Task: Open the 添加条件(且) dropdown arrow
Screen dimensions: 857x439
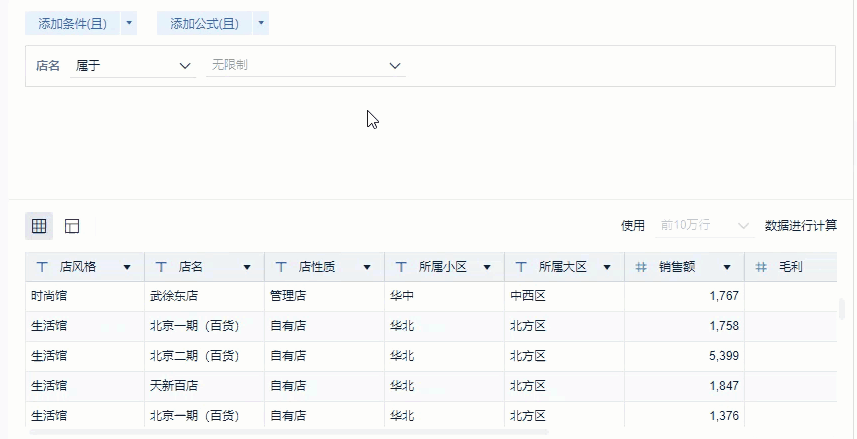Action: pos(130,22)
